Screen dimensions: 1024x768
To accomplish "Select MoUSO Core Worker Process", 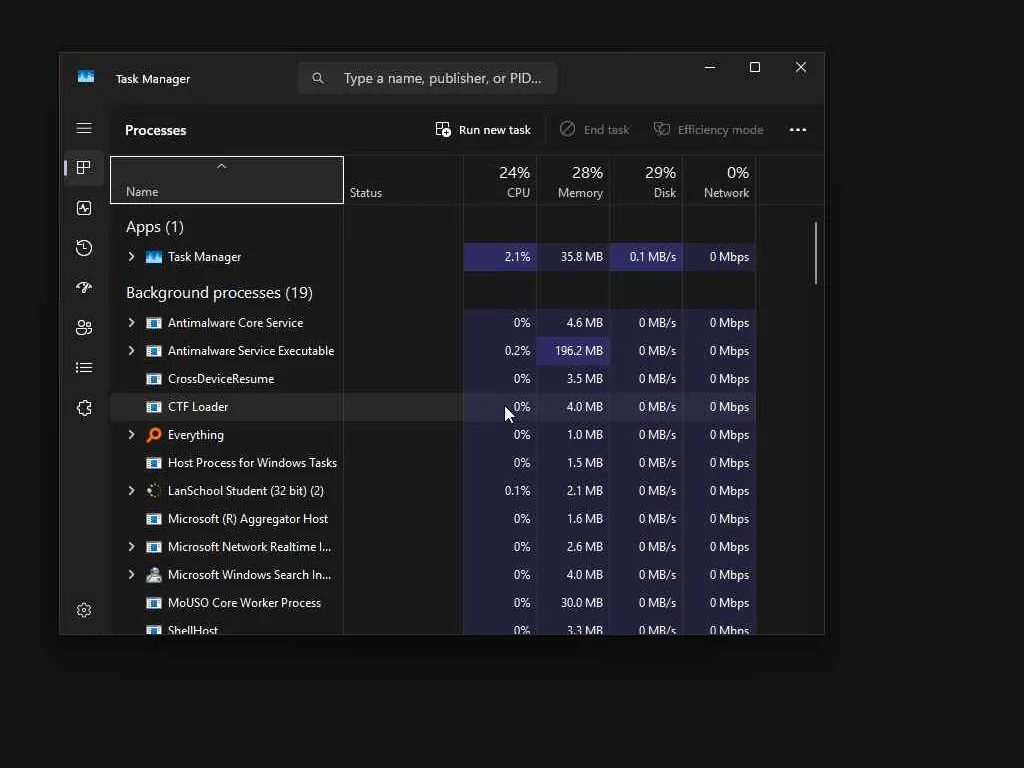I will (434, 603).
